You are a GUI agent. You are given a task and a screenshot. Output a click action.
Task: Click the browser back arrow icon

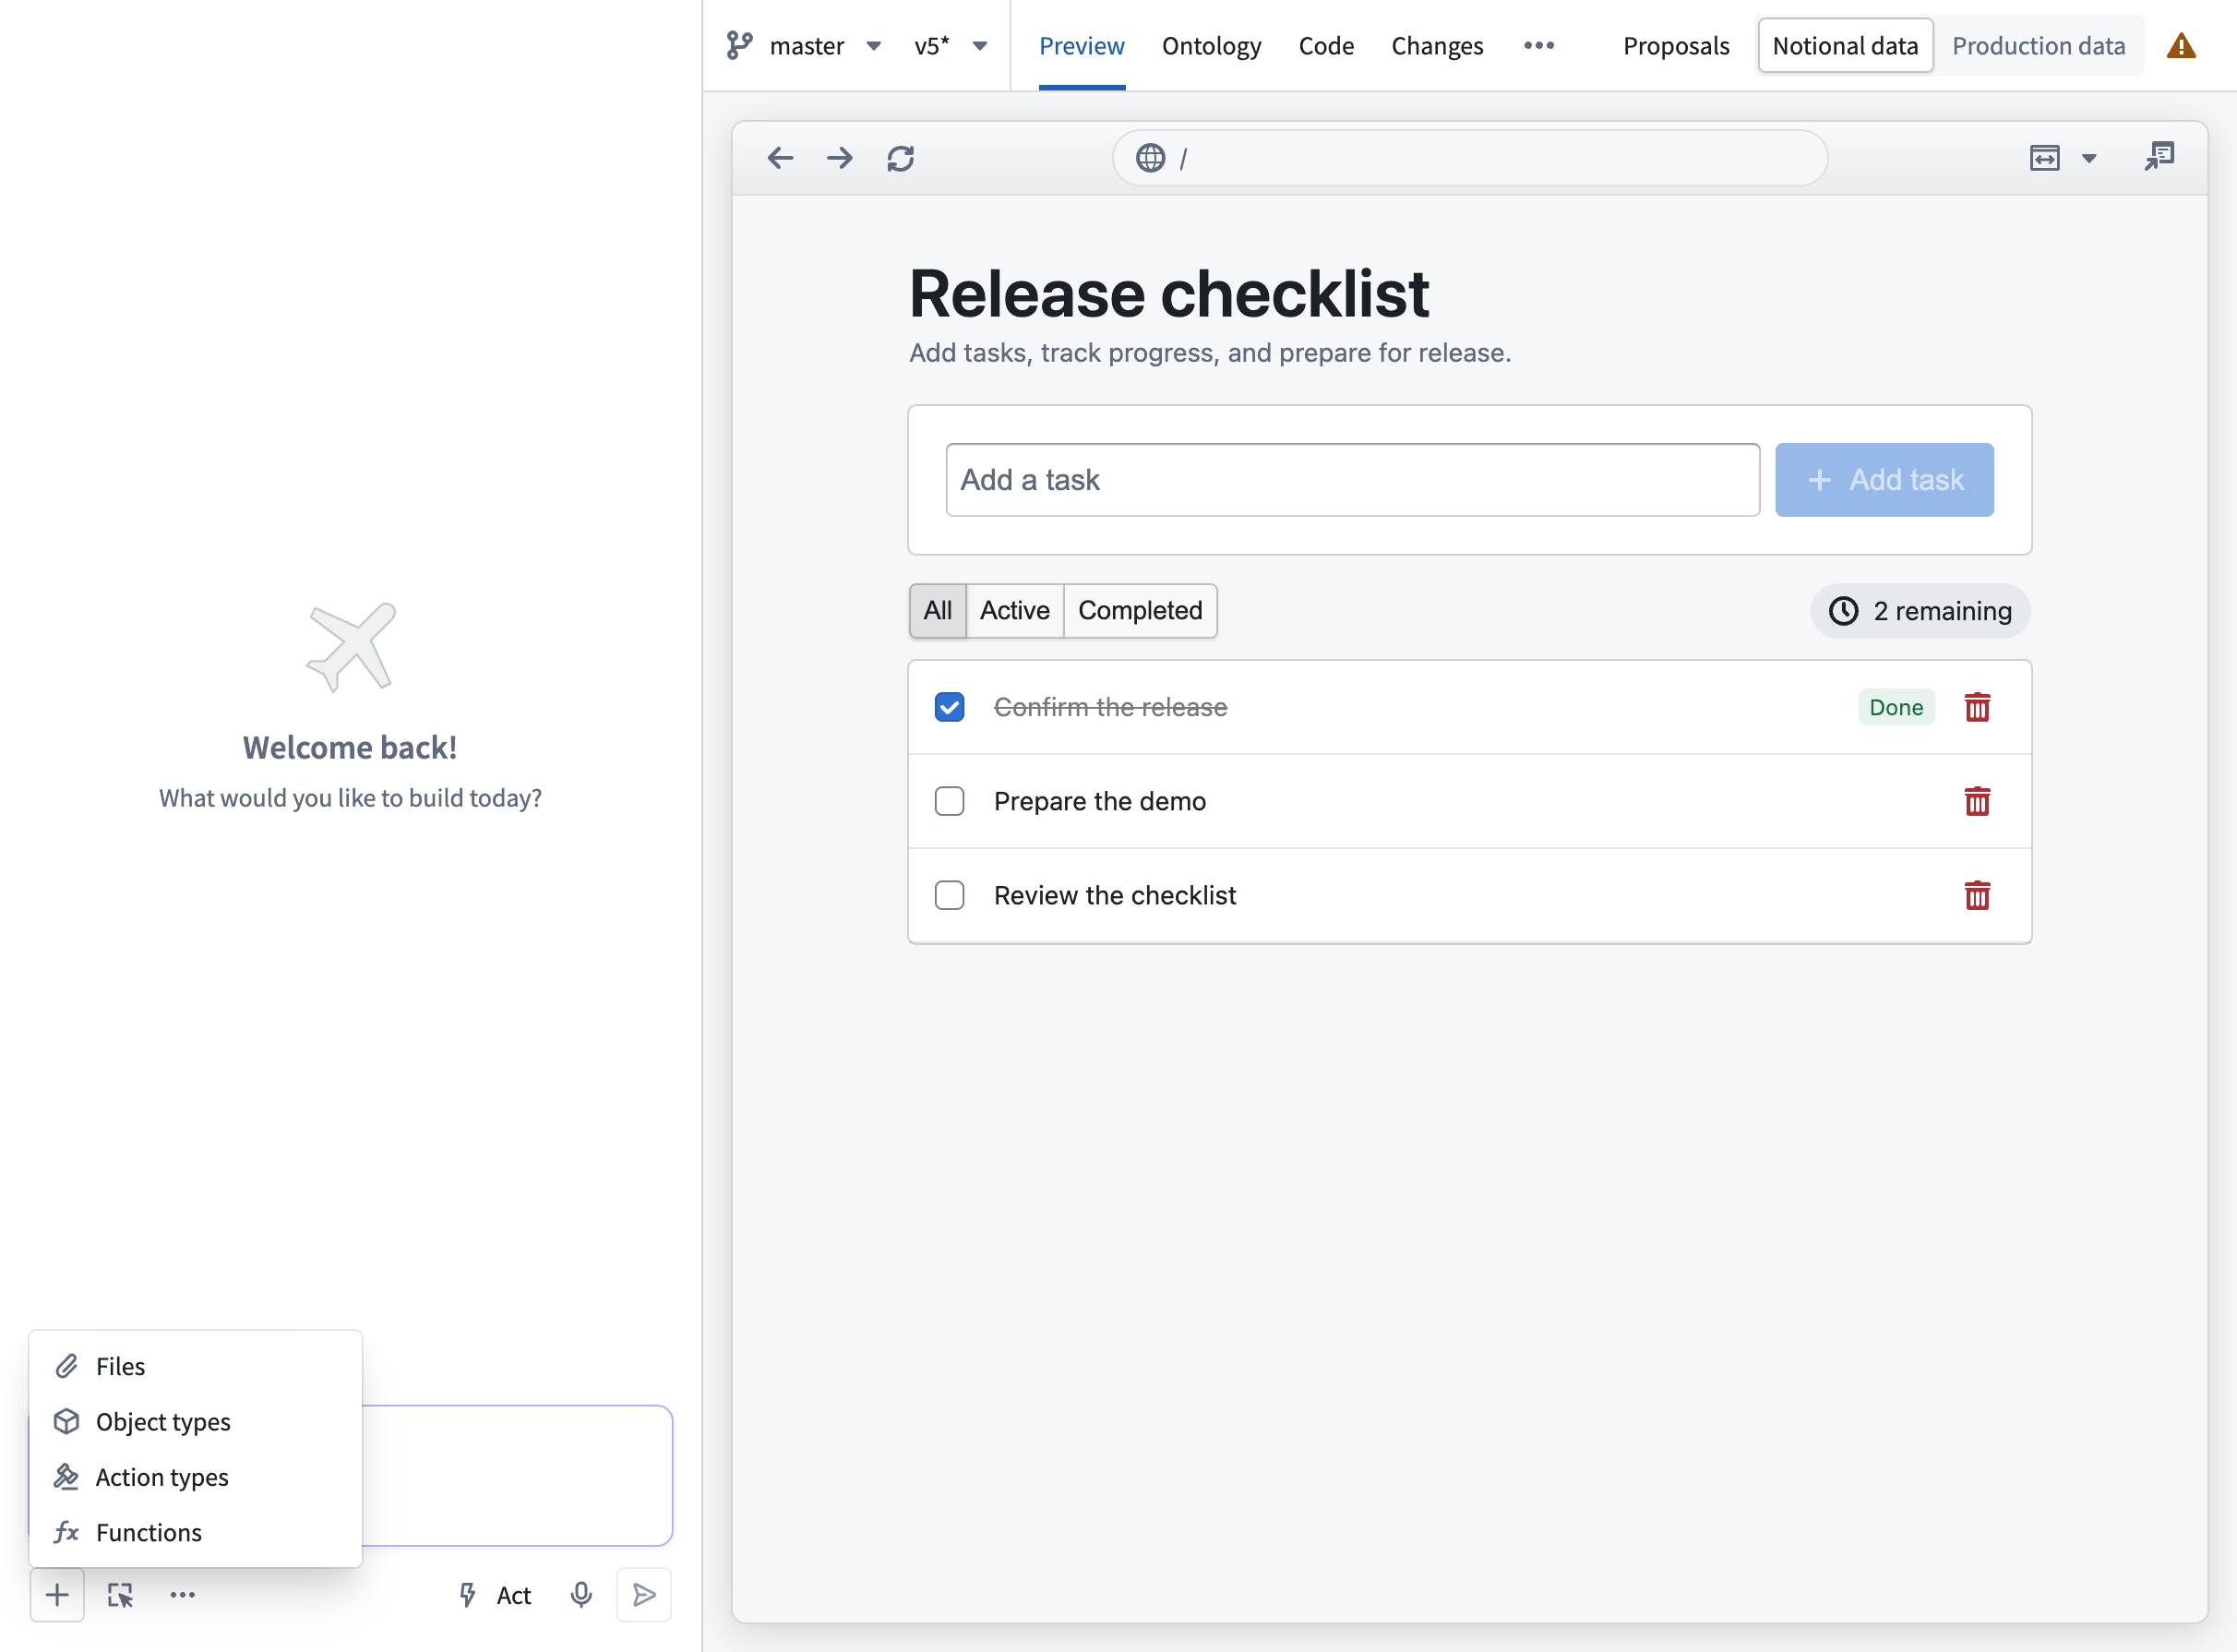(780, 158)
